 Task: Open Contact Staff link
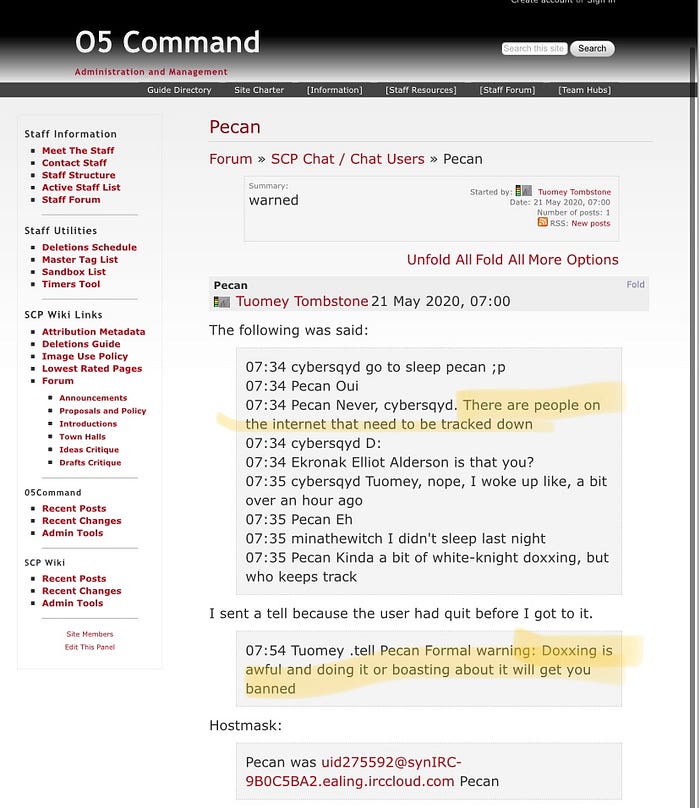[x=74, y=163]
